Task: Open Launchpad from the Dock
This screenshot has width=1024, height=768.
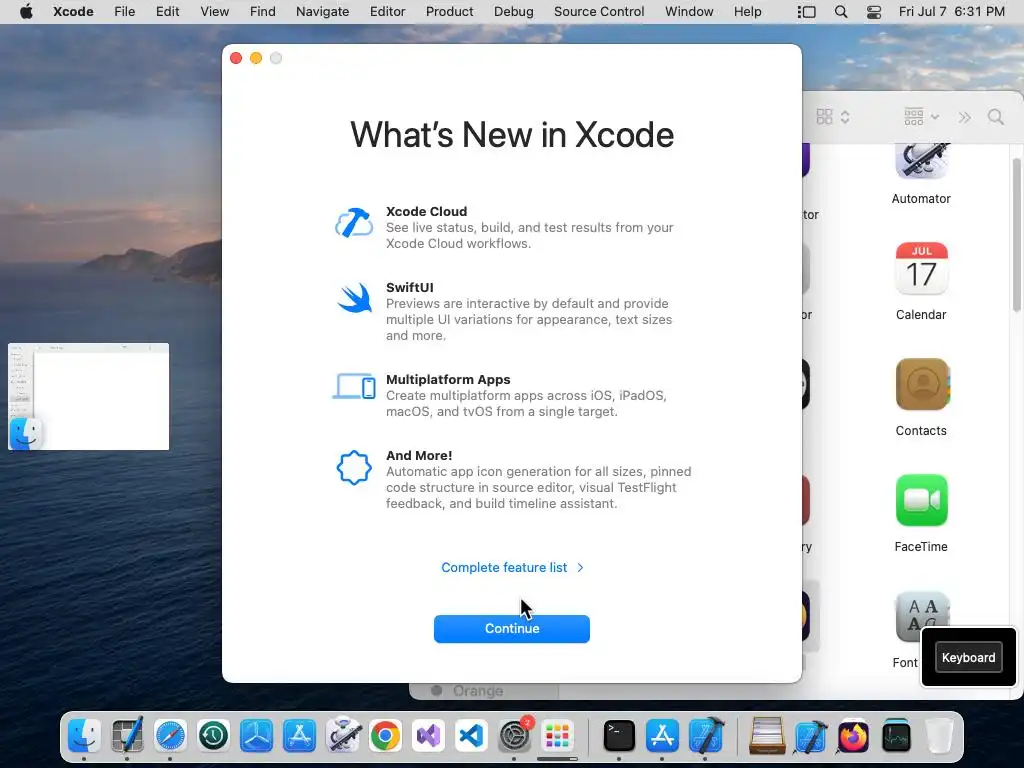Action: click(x=557, y=736)
